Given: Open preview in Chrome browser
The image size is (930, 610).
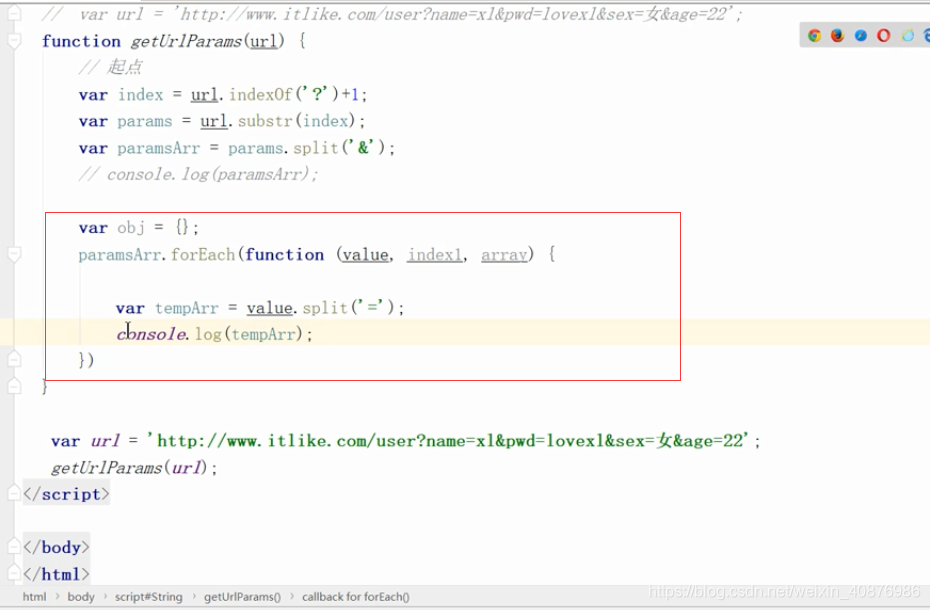Looking at the screenshot, I should tap(814, 36).
